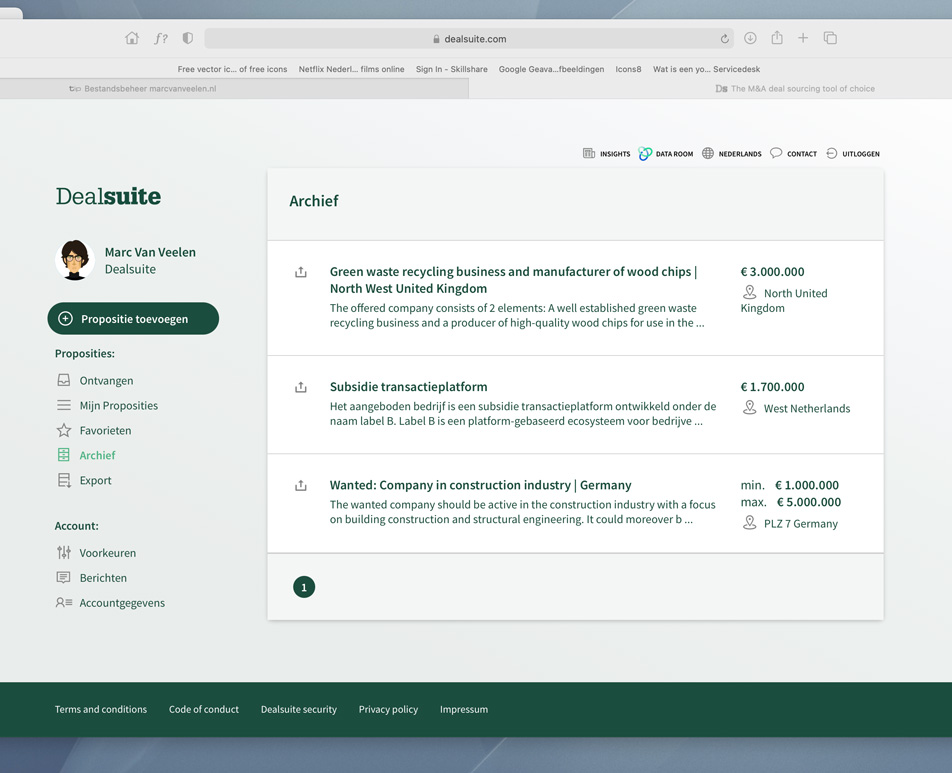Image resolution: width=952 pixels, height=773 pixels.
Task: Click share icon on Green waste recycling listing
Action: click(301, 272)
